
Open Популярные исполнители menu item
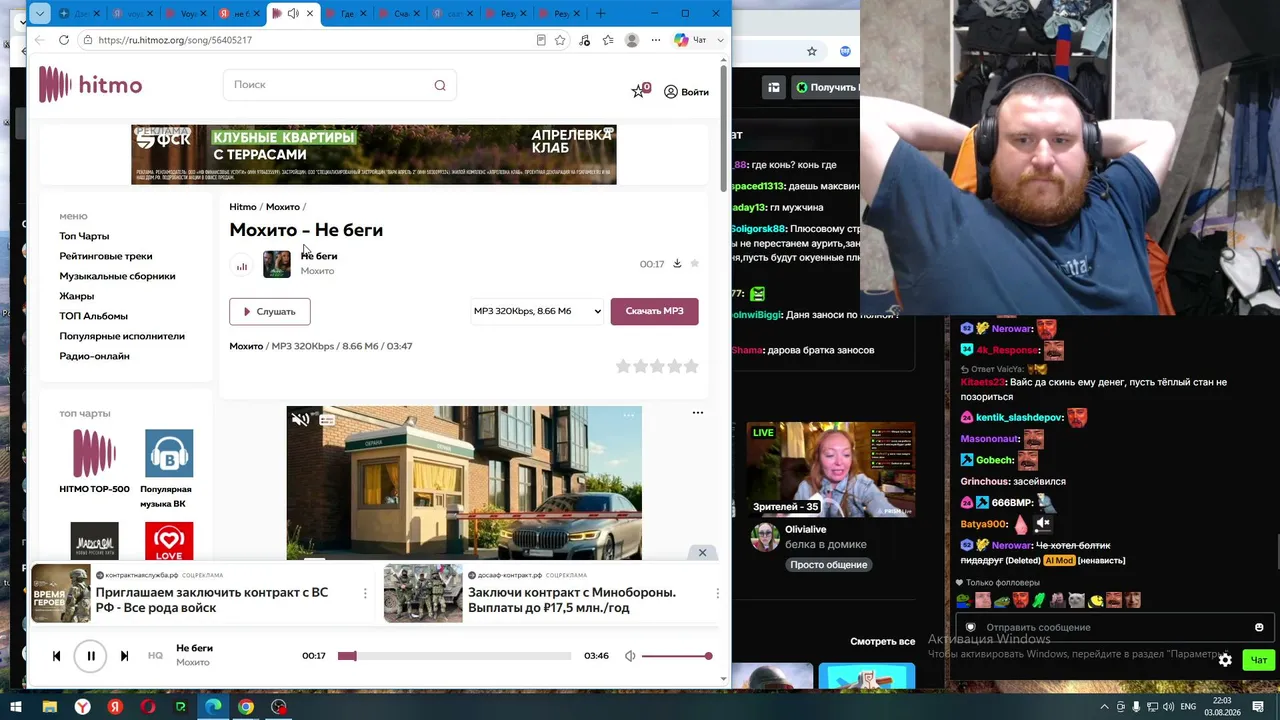coord(122,336)
